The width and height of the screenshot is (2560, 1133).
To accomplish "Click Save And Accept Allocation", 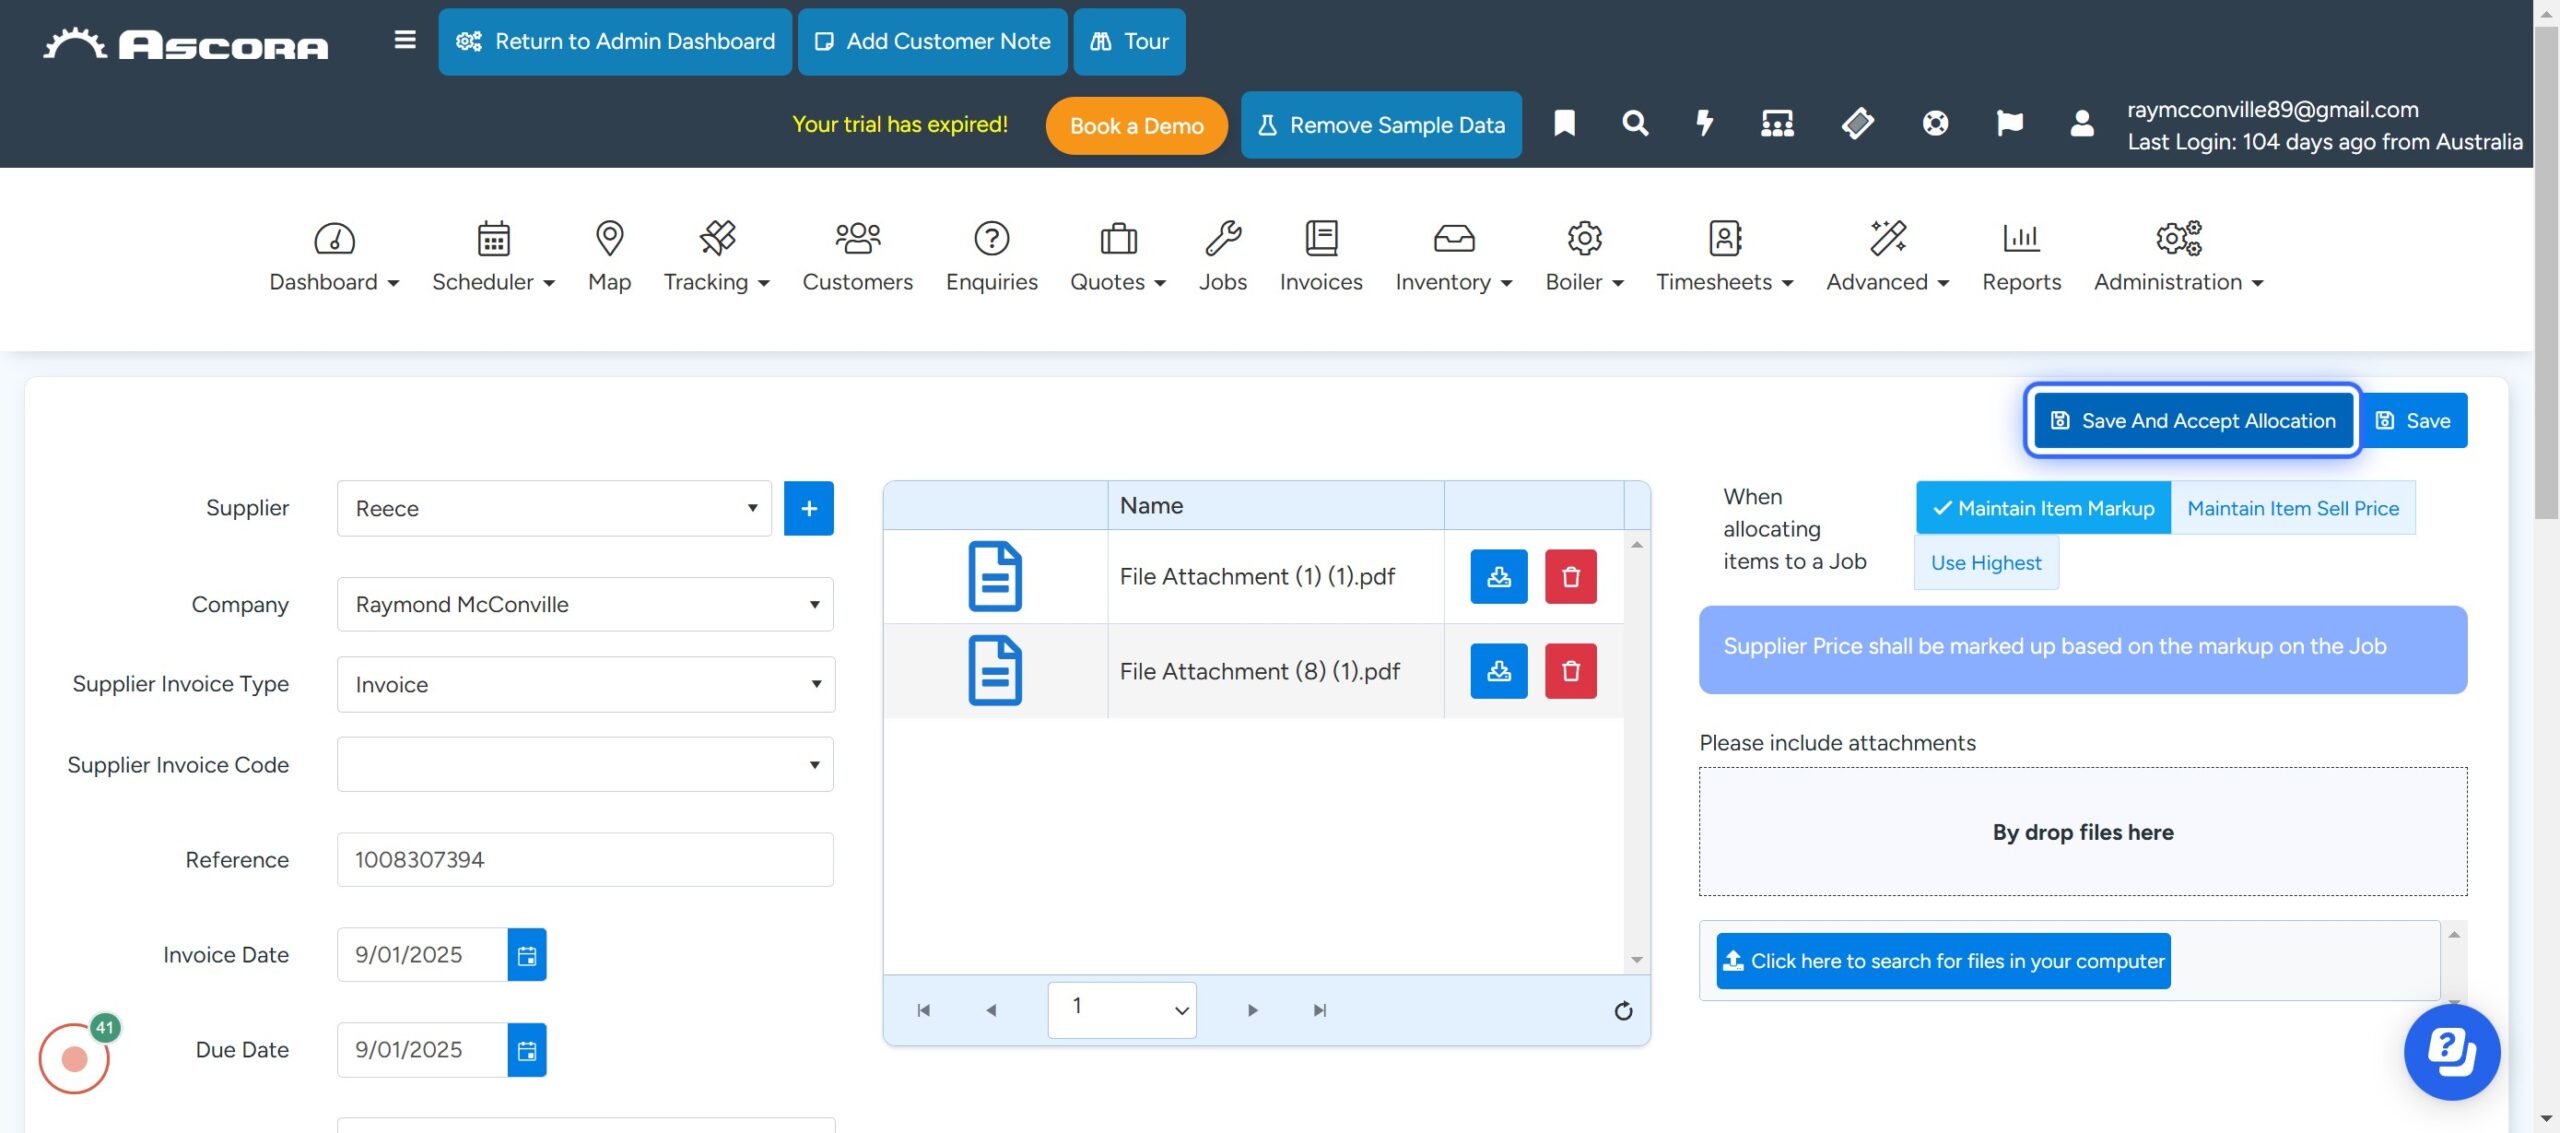I will pyautogui.click(x=2193, y=421).
